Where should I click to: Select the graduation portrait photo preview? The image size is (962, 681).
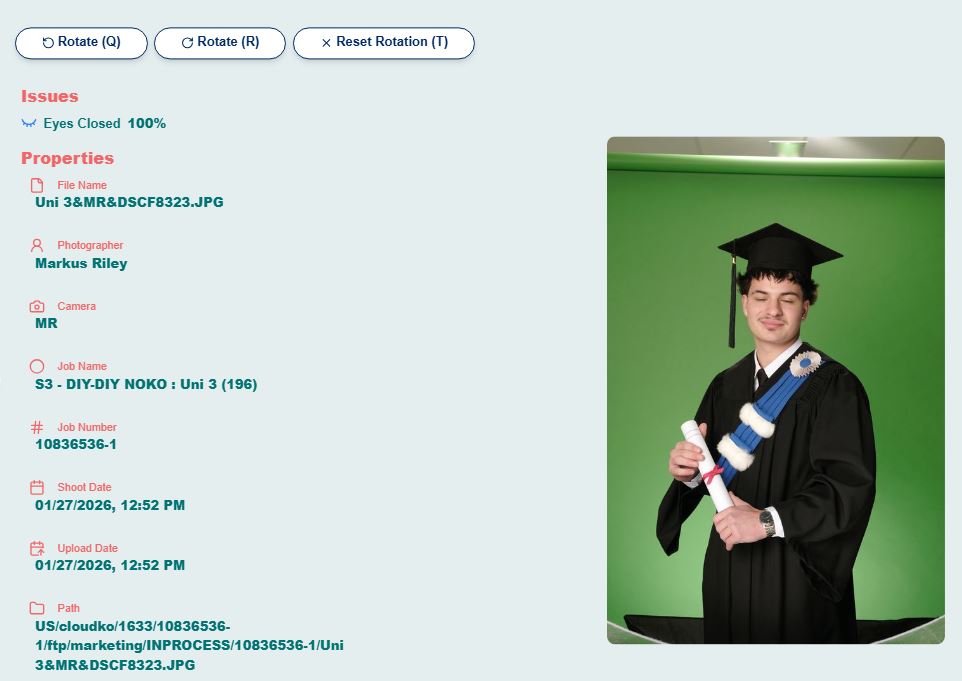(775, 390)
